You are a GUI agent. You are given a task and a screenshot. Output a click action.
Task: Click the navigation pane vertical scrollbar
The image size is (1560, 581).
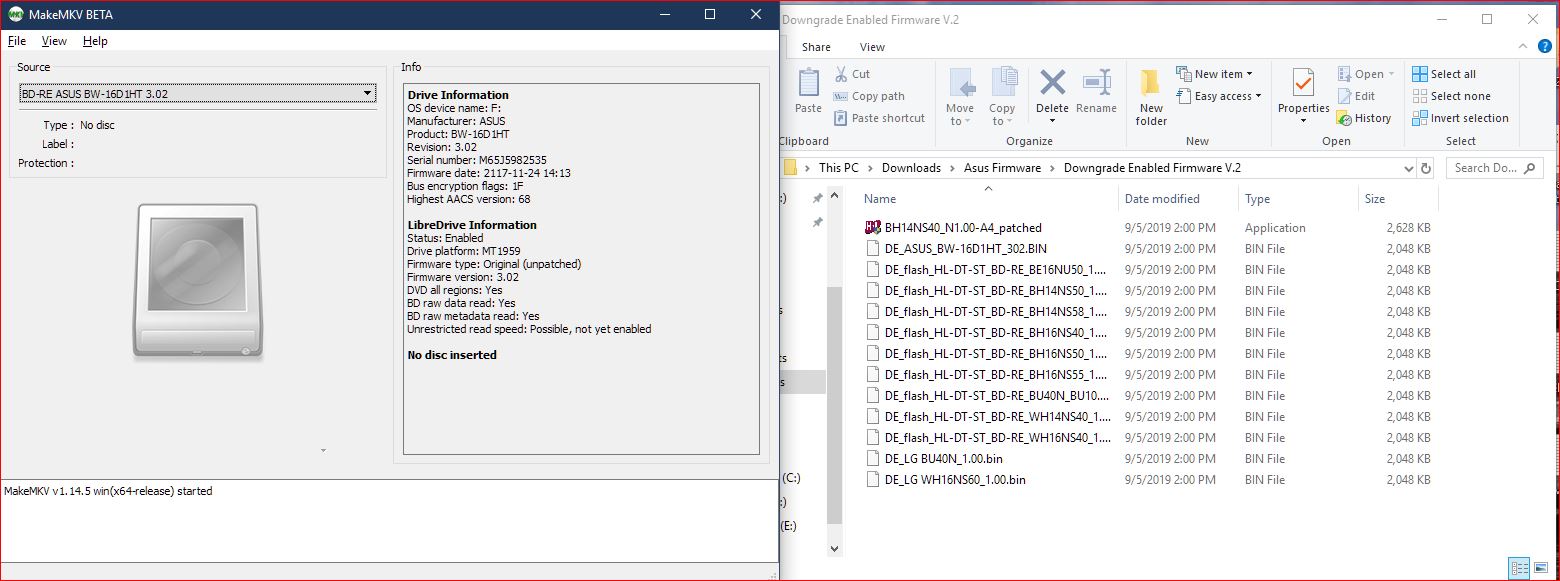click(835, 404)
